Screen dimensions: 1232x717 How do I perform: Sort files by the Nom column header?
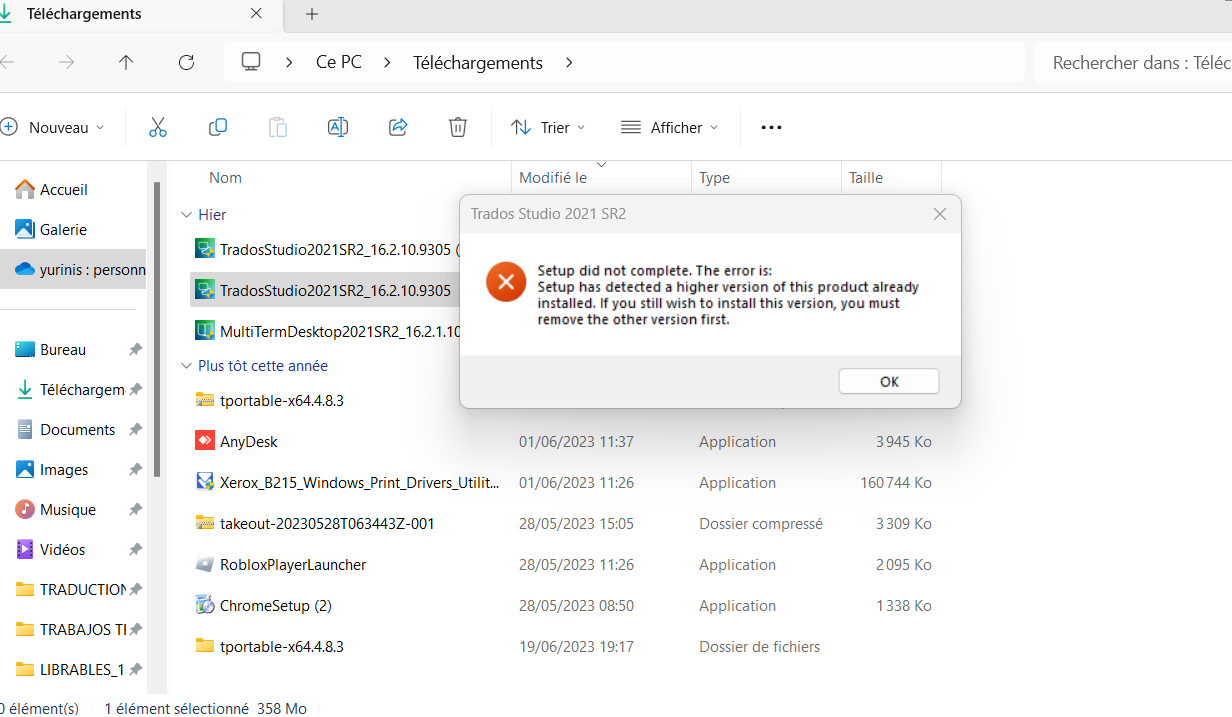[225, 178]
